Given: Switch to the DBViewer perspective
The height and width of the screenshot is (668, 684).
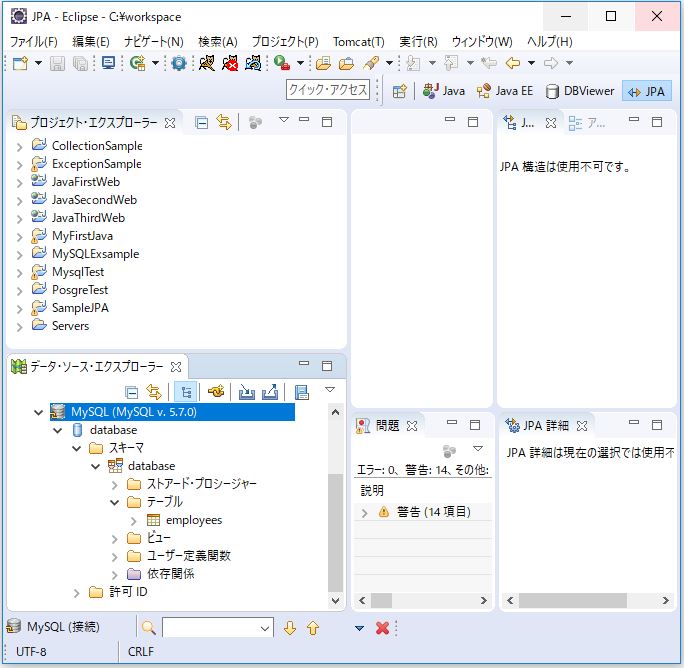Looking at the screenshot, I should tap(580, 91).
